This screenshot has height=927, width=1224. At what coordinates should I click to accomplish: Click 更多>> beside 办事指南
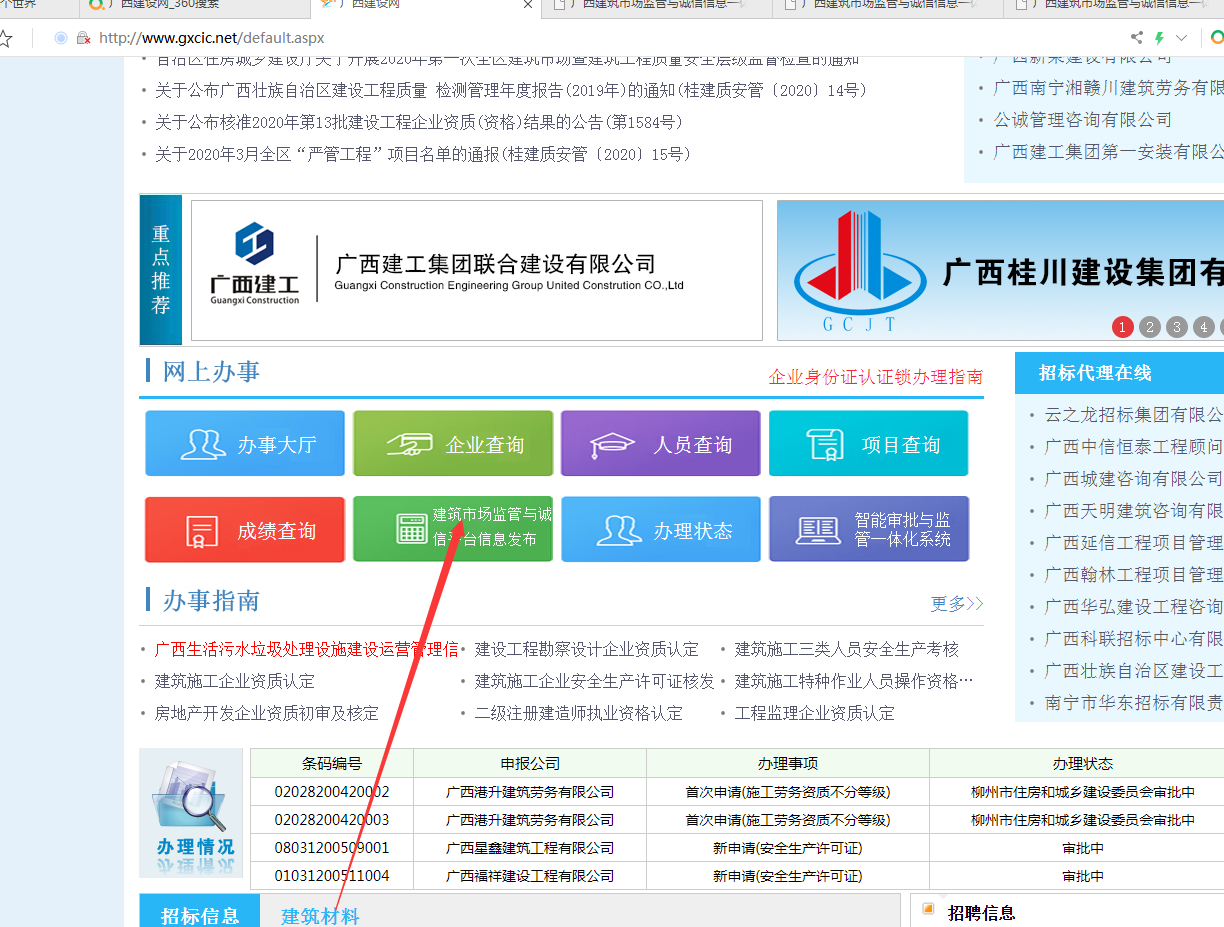[x=957, y=604]
